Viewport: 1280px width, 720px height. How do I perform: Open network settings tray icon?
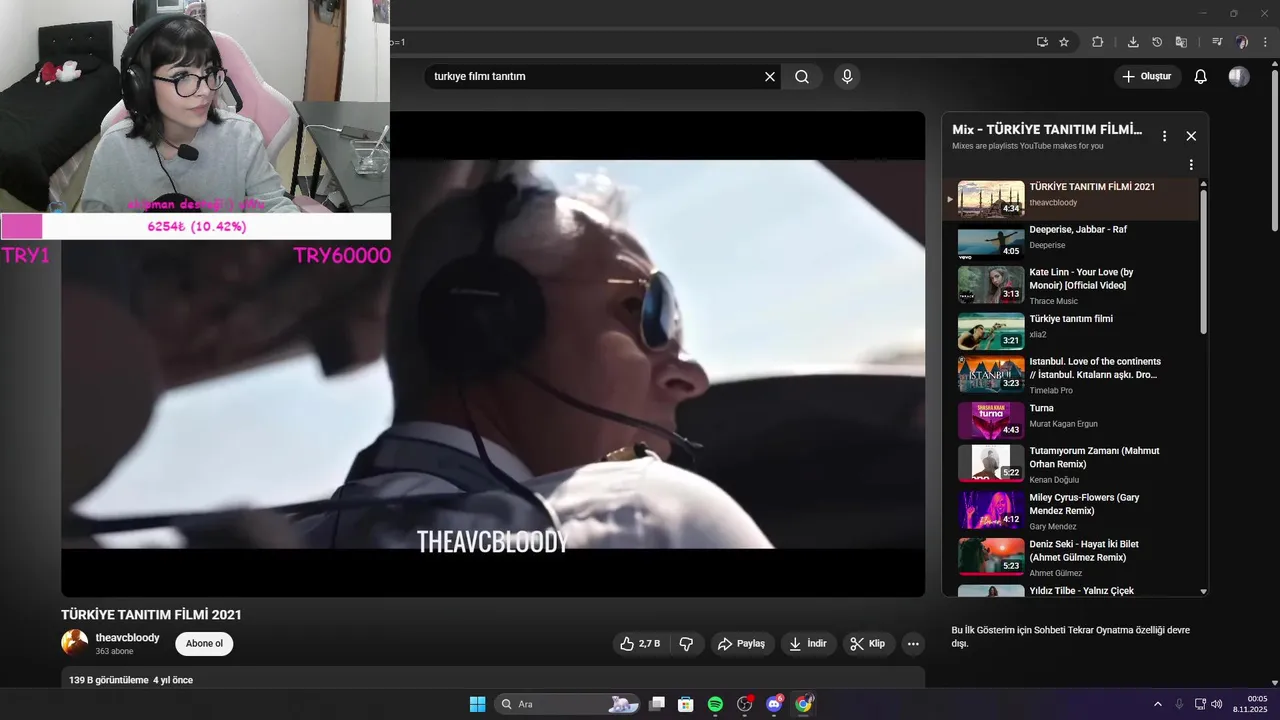(1200, 704)
